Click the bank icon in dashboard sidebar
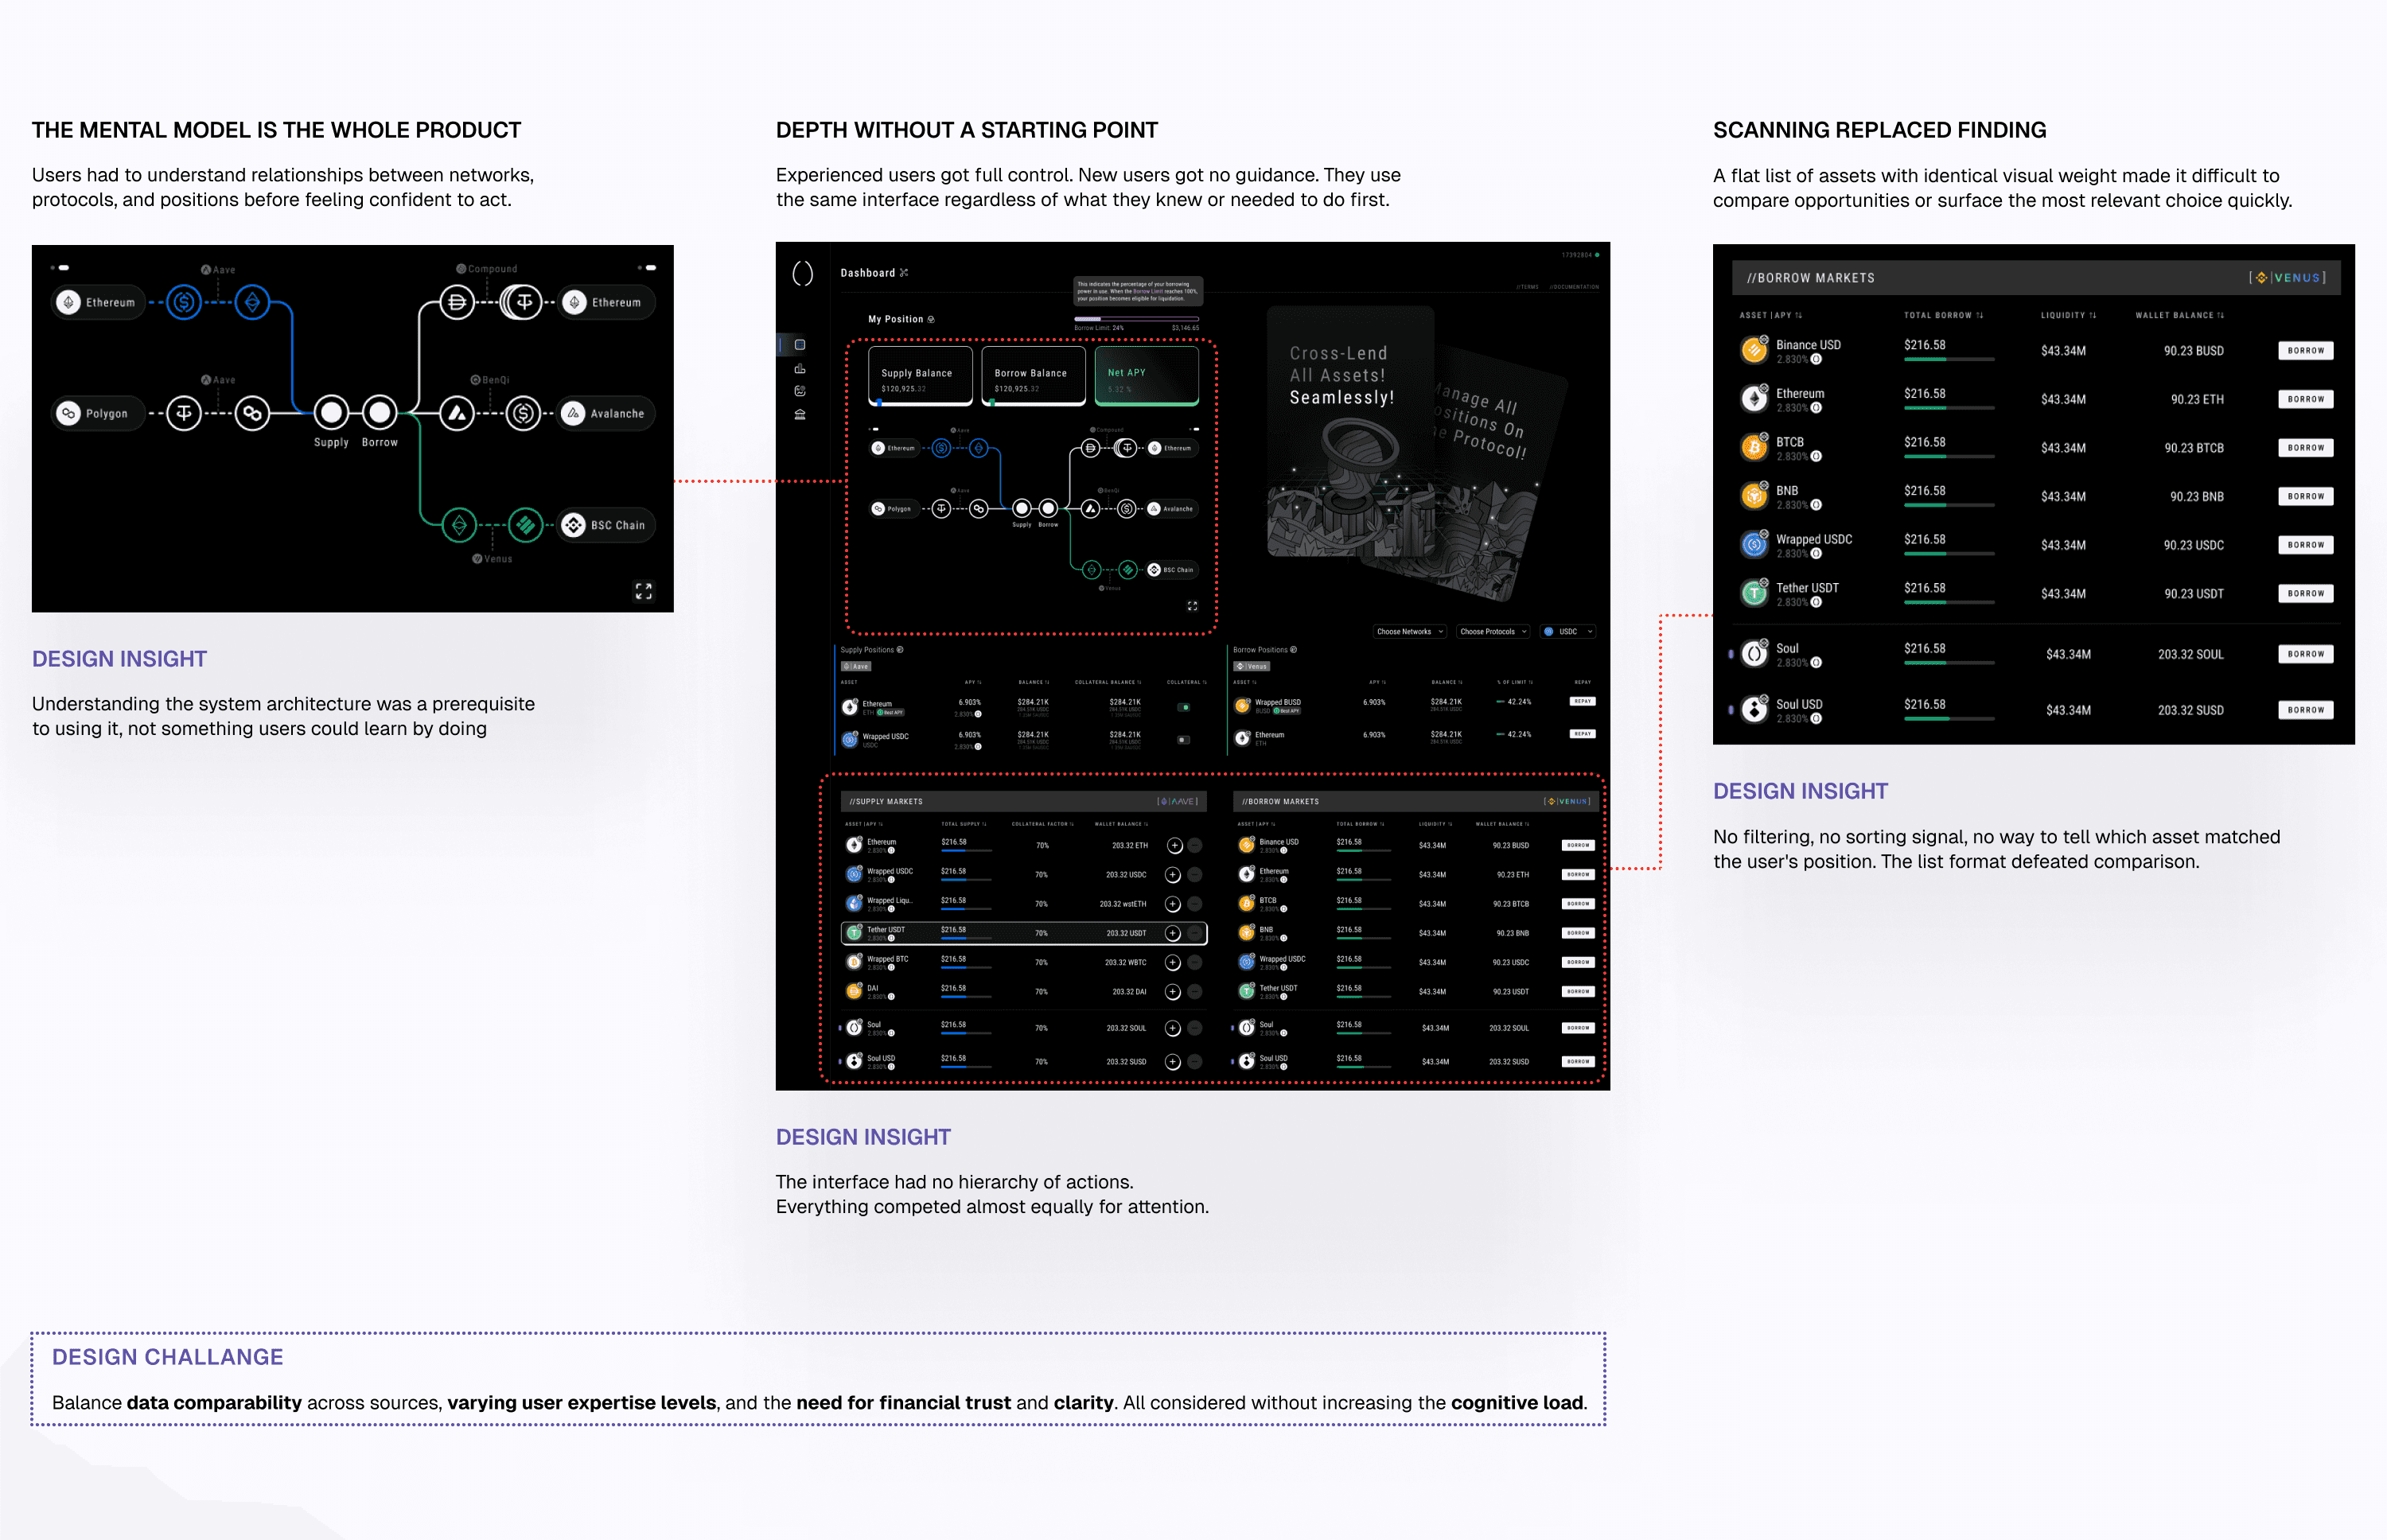2387x1540 pixels. 800,414
